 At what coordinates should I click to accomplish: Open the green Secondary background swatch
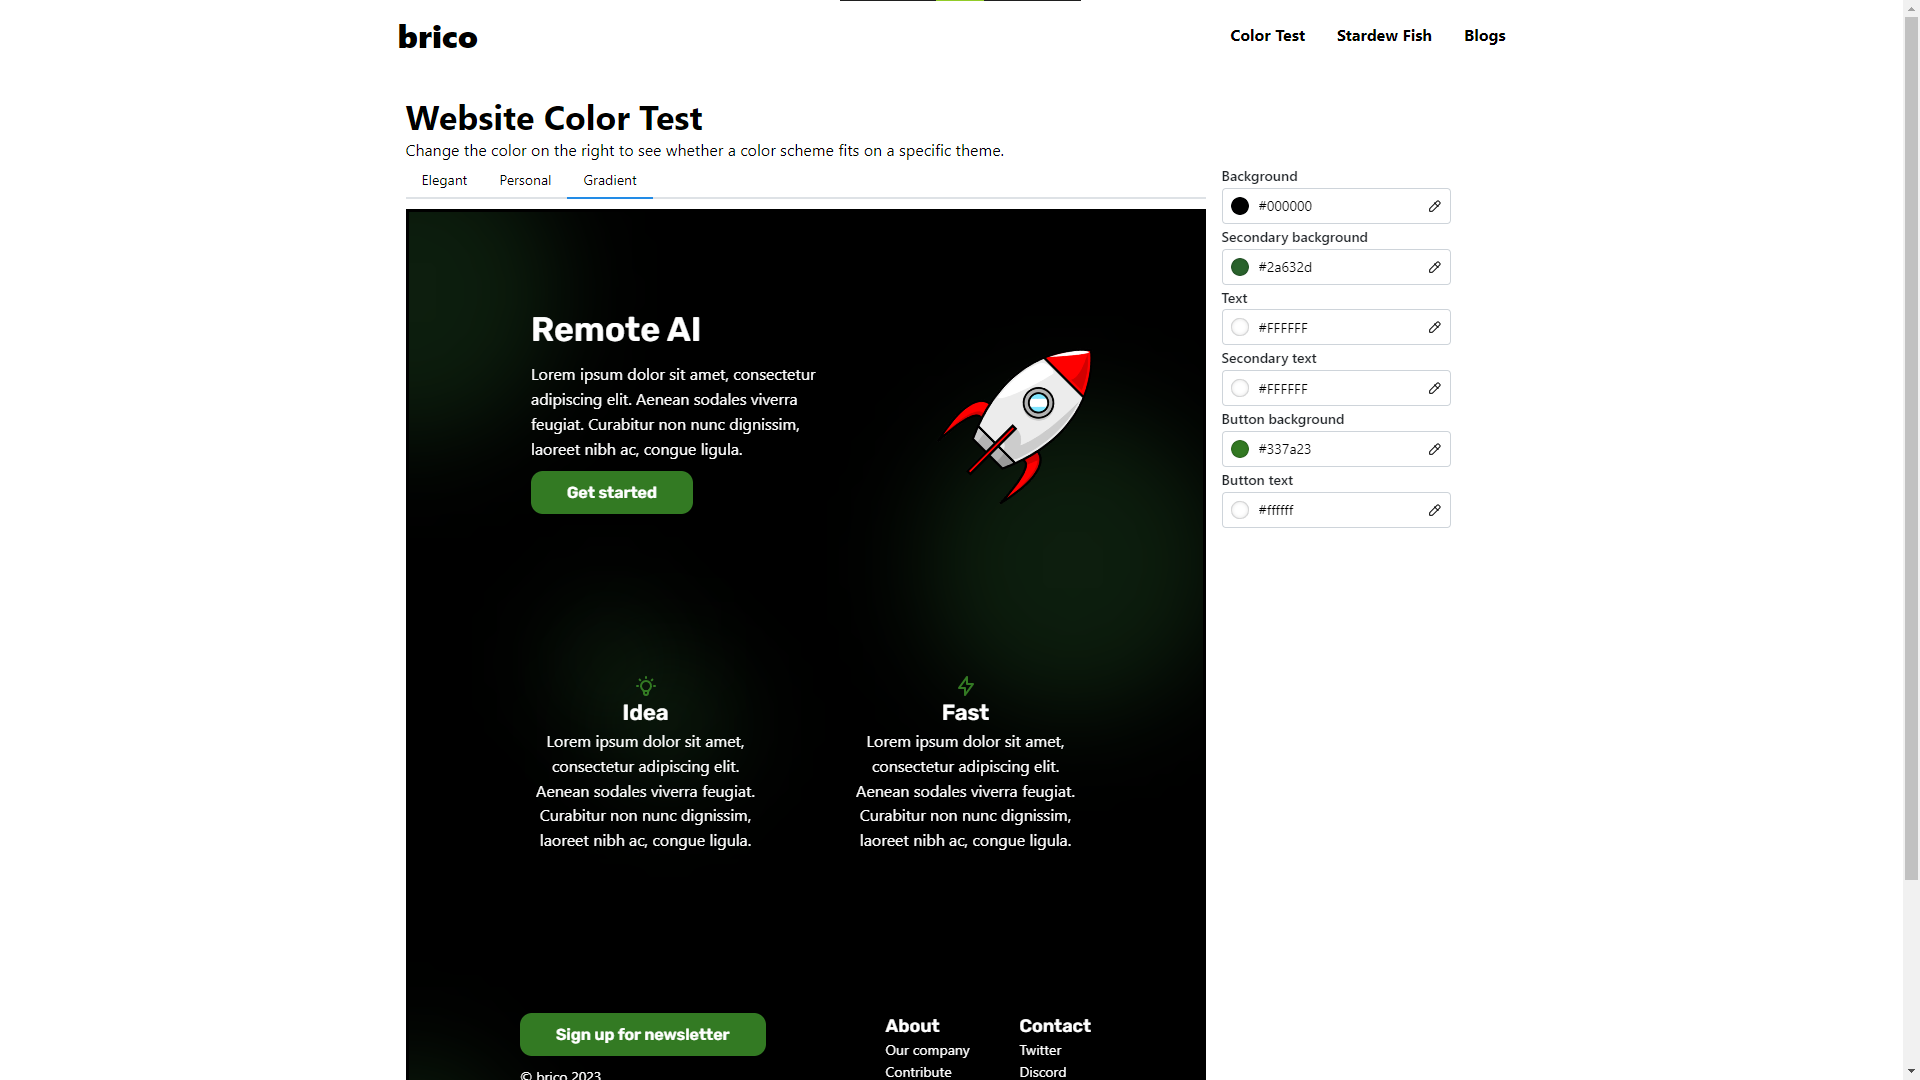(1240, 267)
